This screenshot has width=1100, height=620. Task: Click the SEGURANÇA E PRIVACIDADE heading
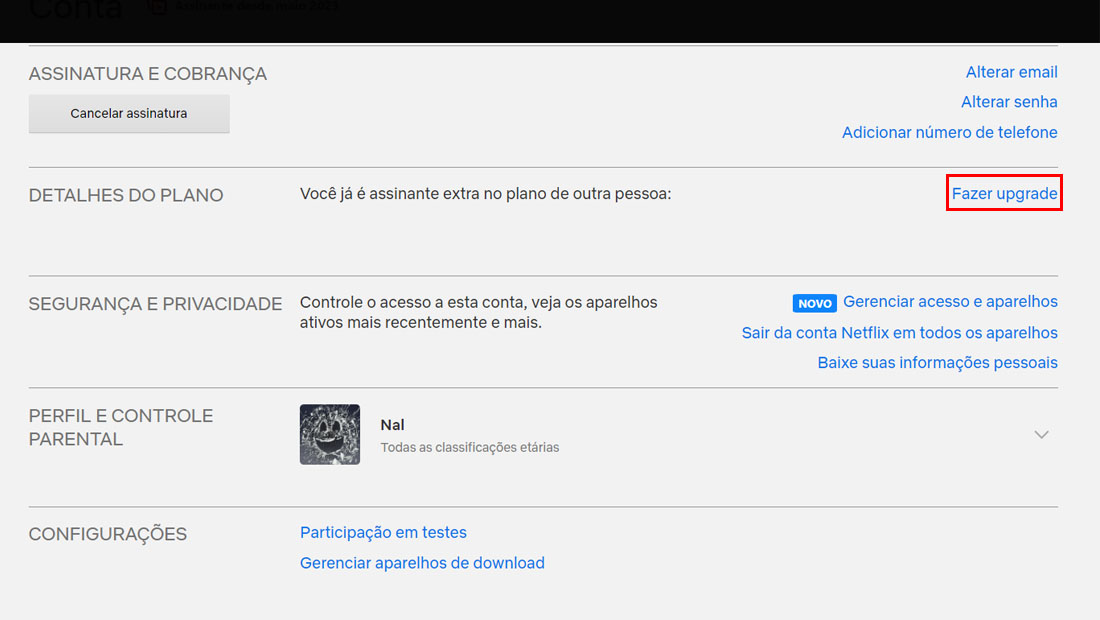(155, 304)
